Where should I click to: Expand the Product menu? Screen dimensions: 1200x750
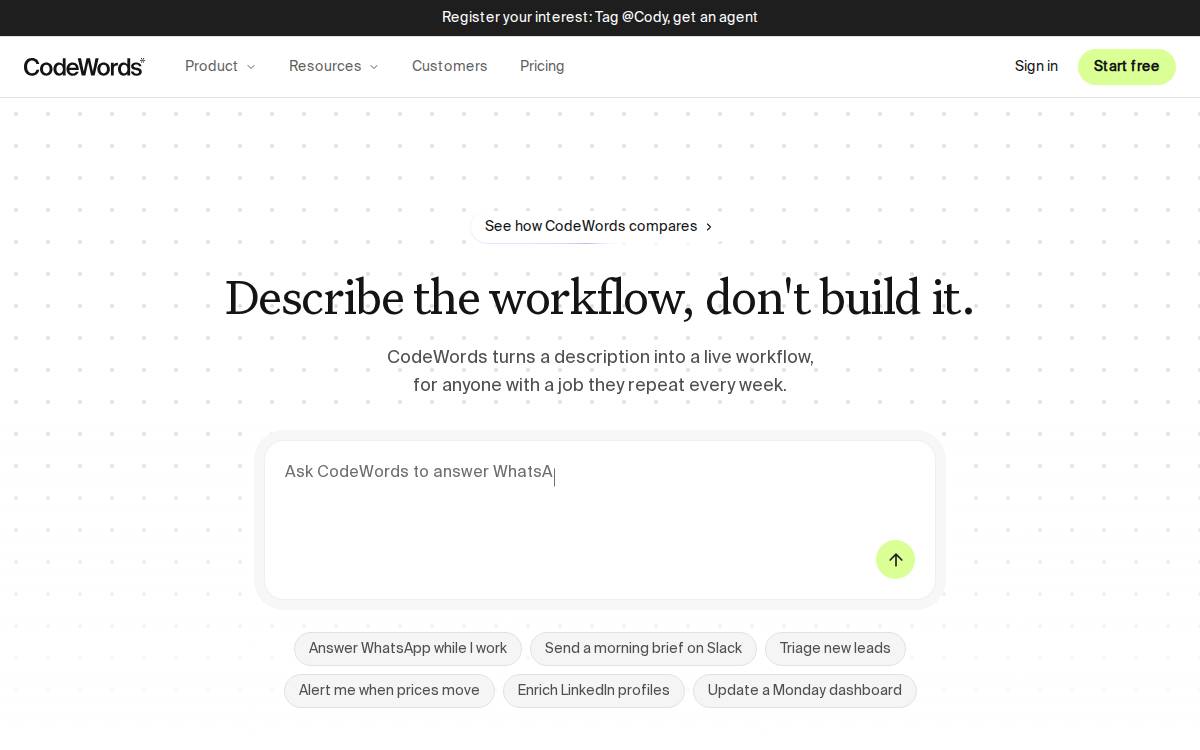[220, 66]
